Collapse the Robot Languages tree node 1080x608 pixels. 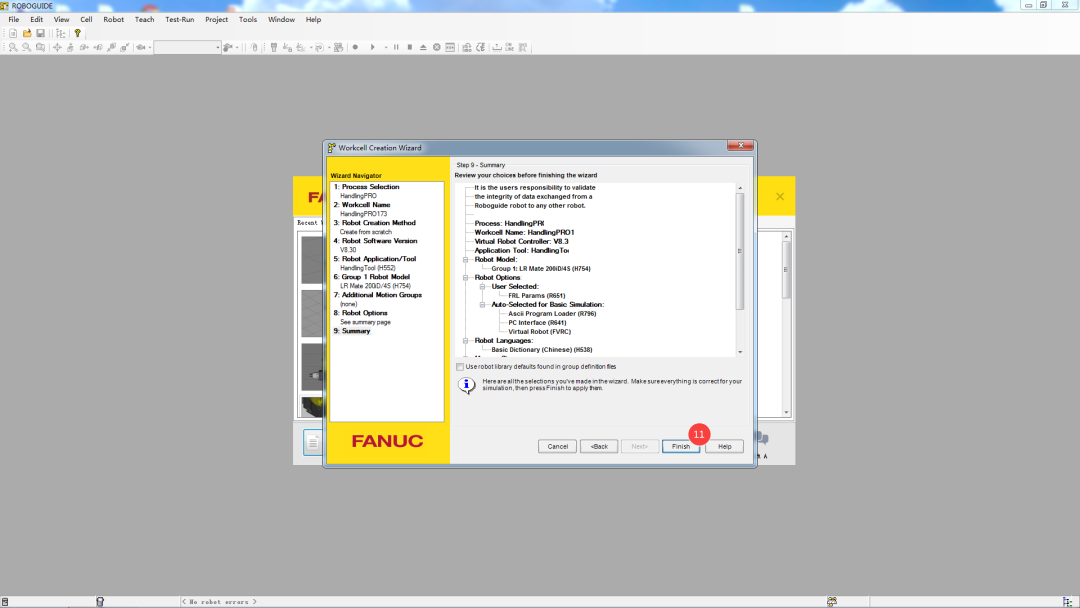point(466,341)
